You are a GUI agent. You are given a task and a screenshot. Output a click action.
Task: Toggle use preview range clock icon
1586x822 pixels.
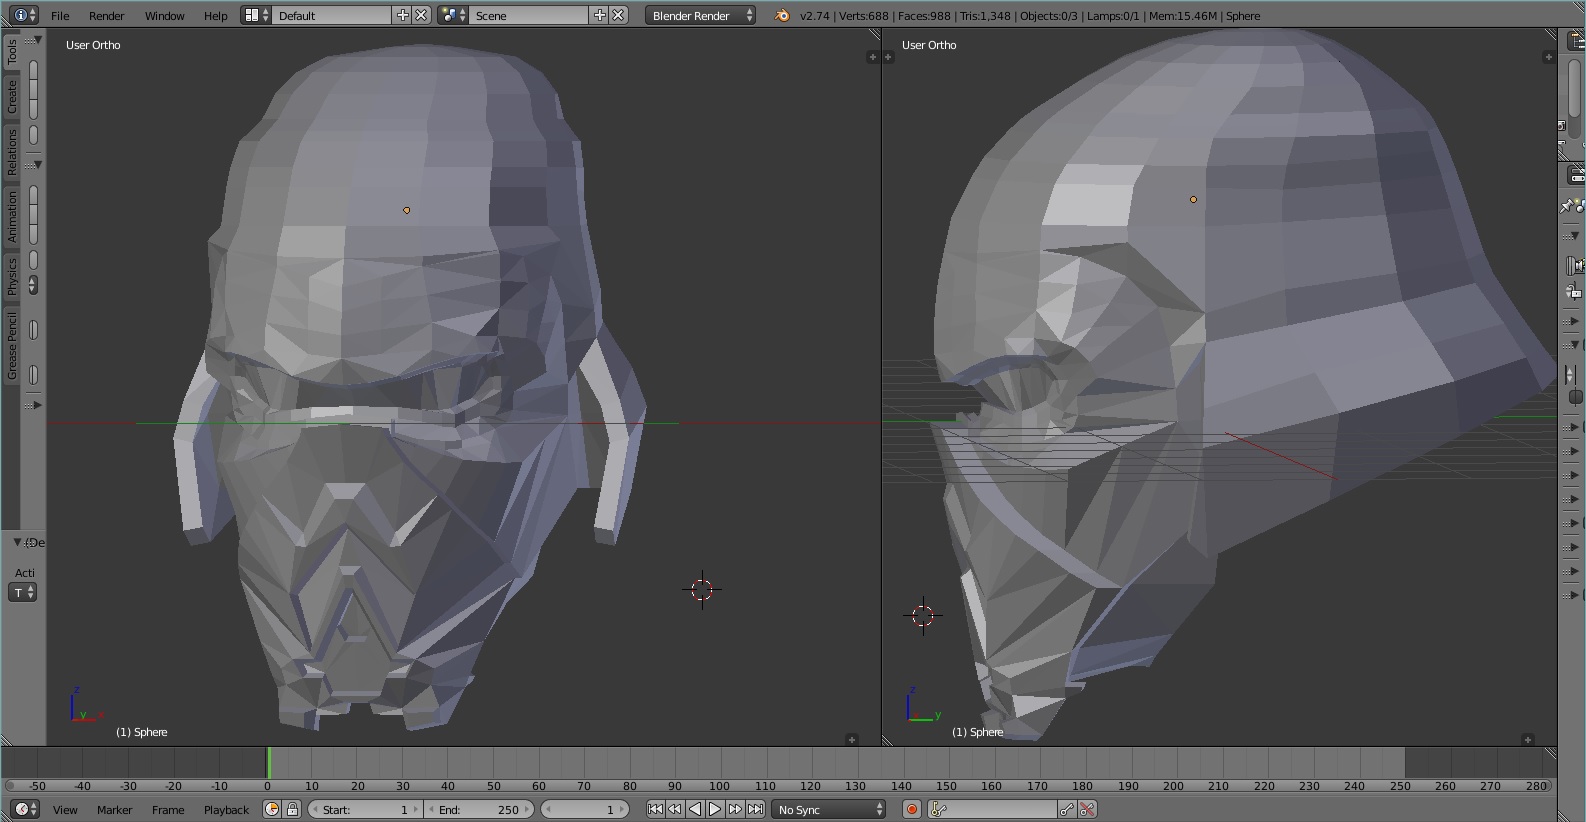[272, 809]
